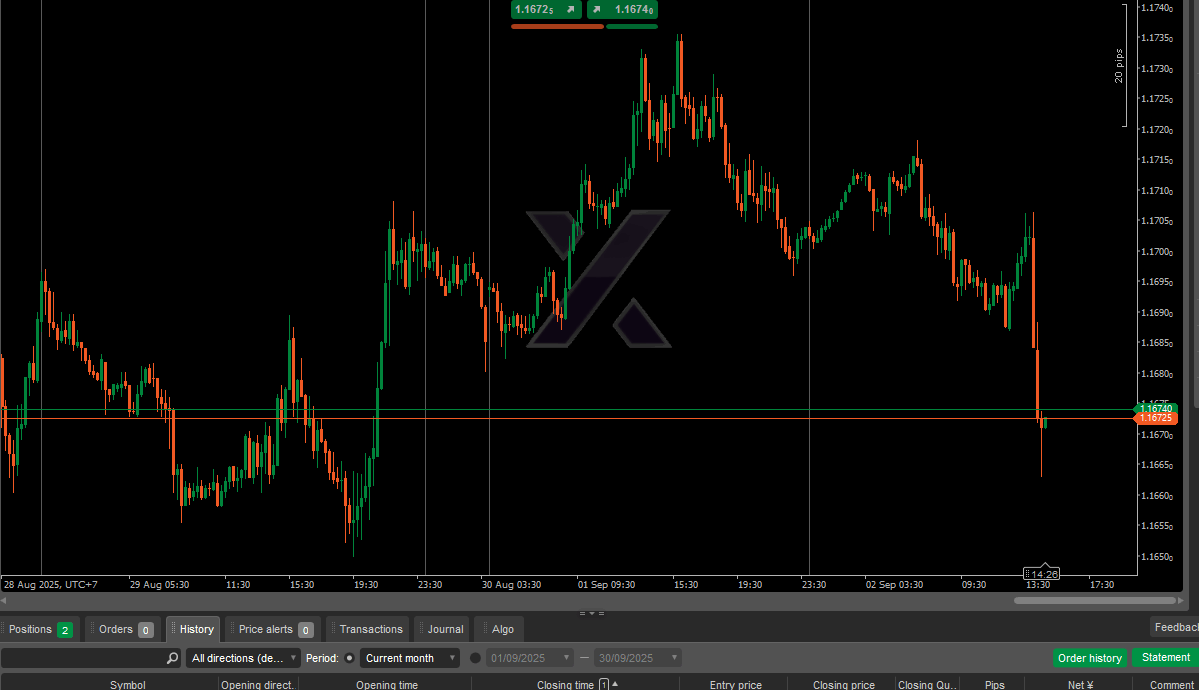The width and height of the screenshot is (1199, 690).
Task: Click the orange bid price label on axis
Action: (1155, 418)
